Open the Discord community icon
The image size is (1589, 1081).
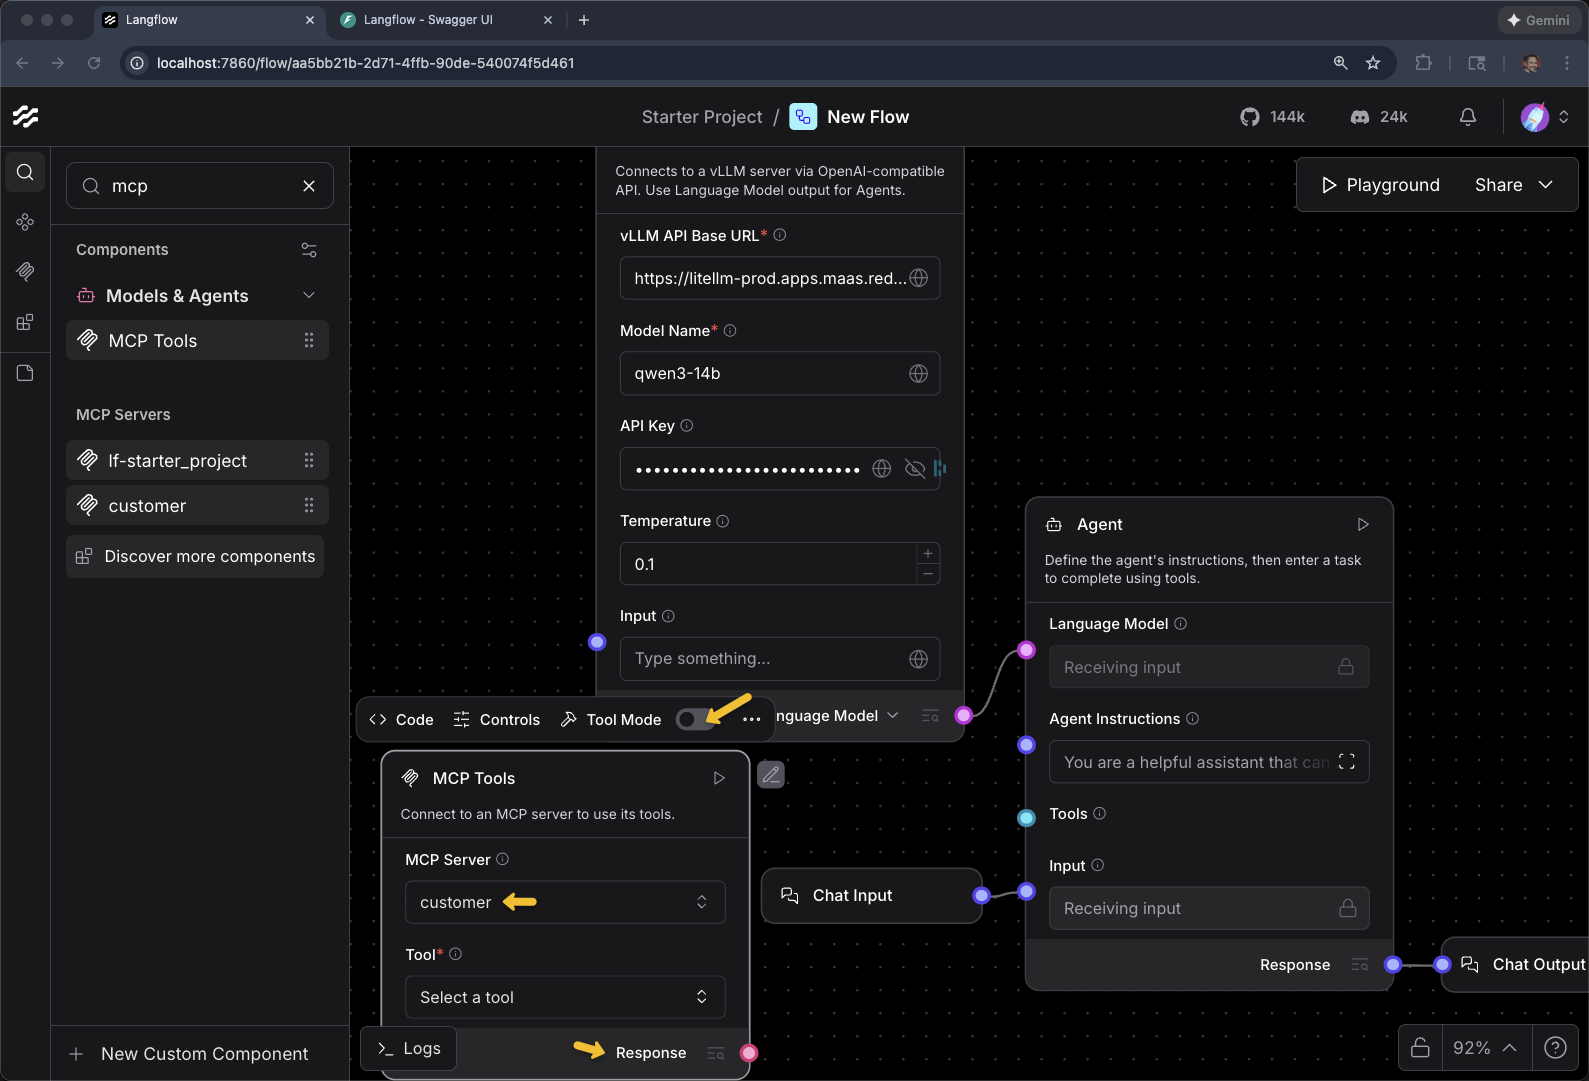tap(1359, 117)
